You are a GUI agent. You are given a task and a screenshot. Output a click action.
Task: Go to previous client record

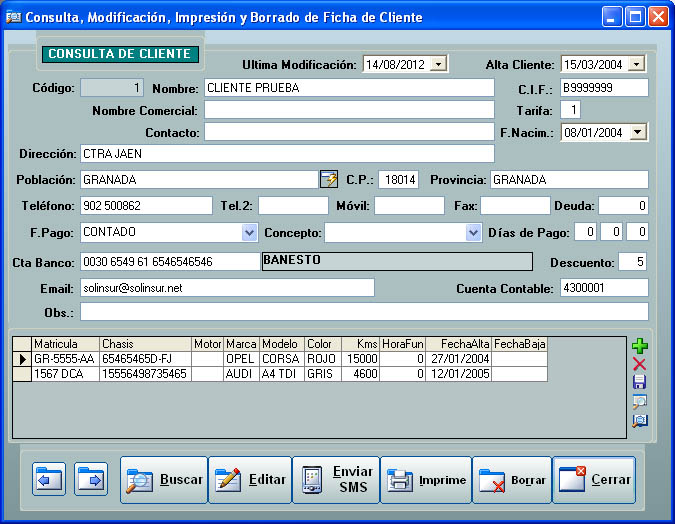pyautogui.click(x=49, y=479)
